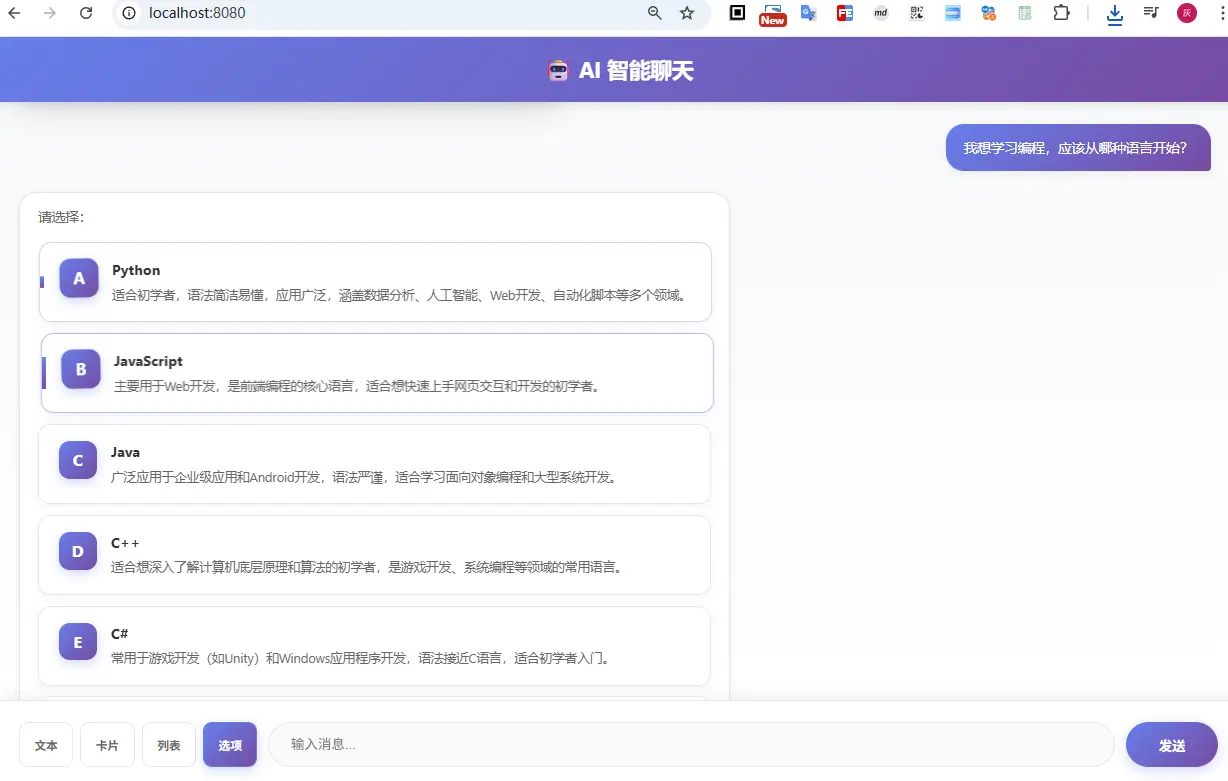Open the media playlist control icon
1228x781 pixels.
point(1150,14)
